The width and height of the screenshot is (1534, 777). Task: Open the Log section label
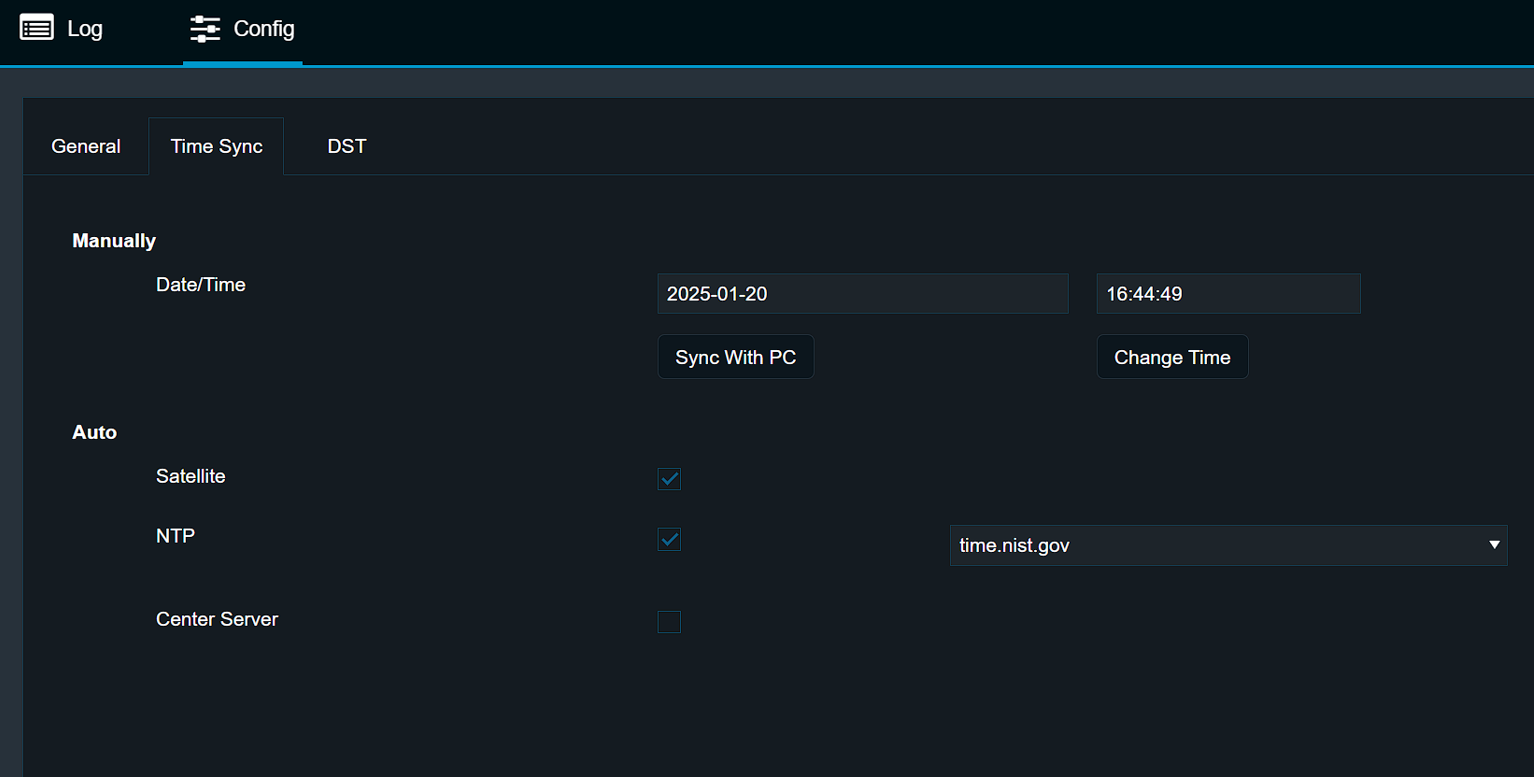[85, 29]
